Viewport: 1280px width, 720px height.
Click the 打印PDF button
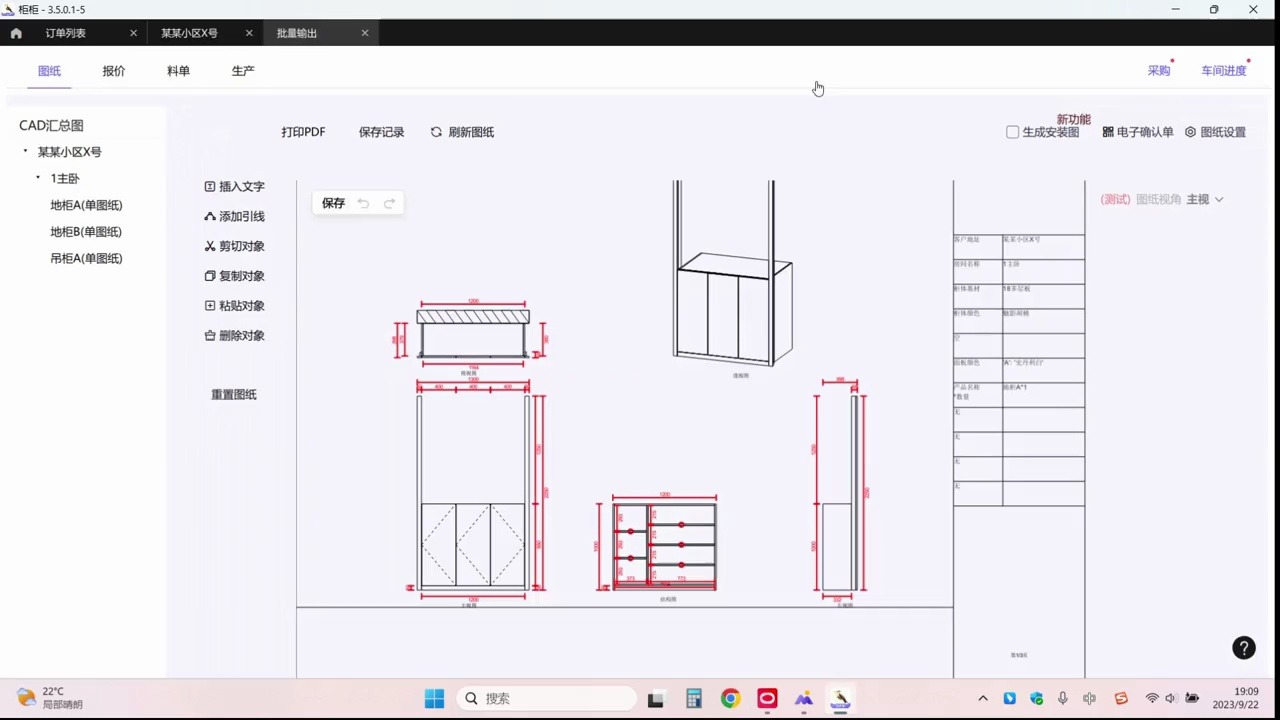(x=303, y=132)
